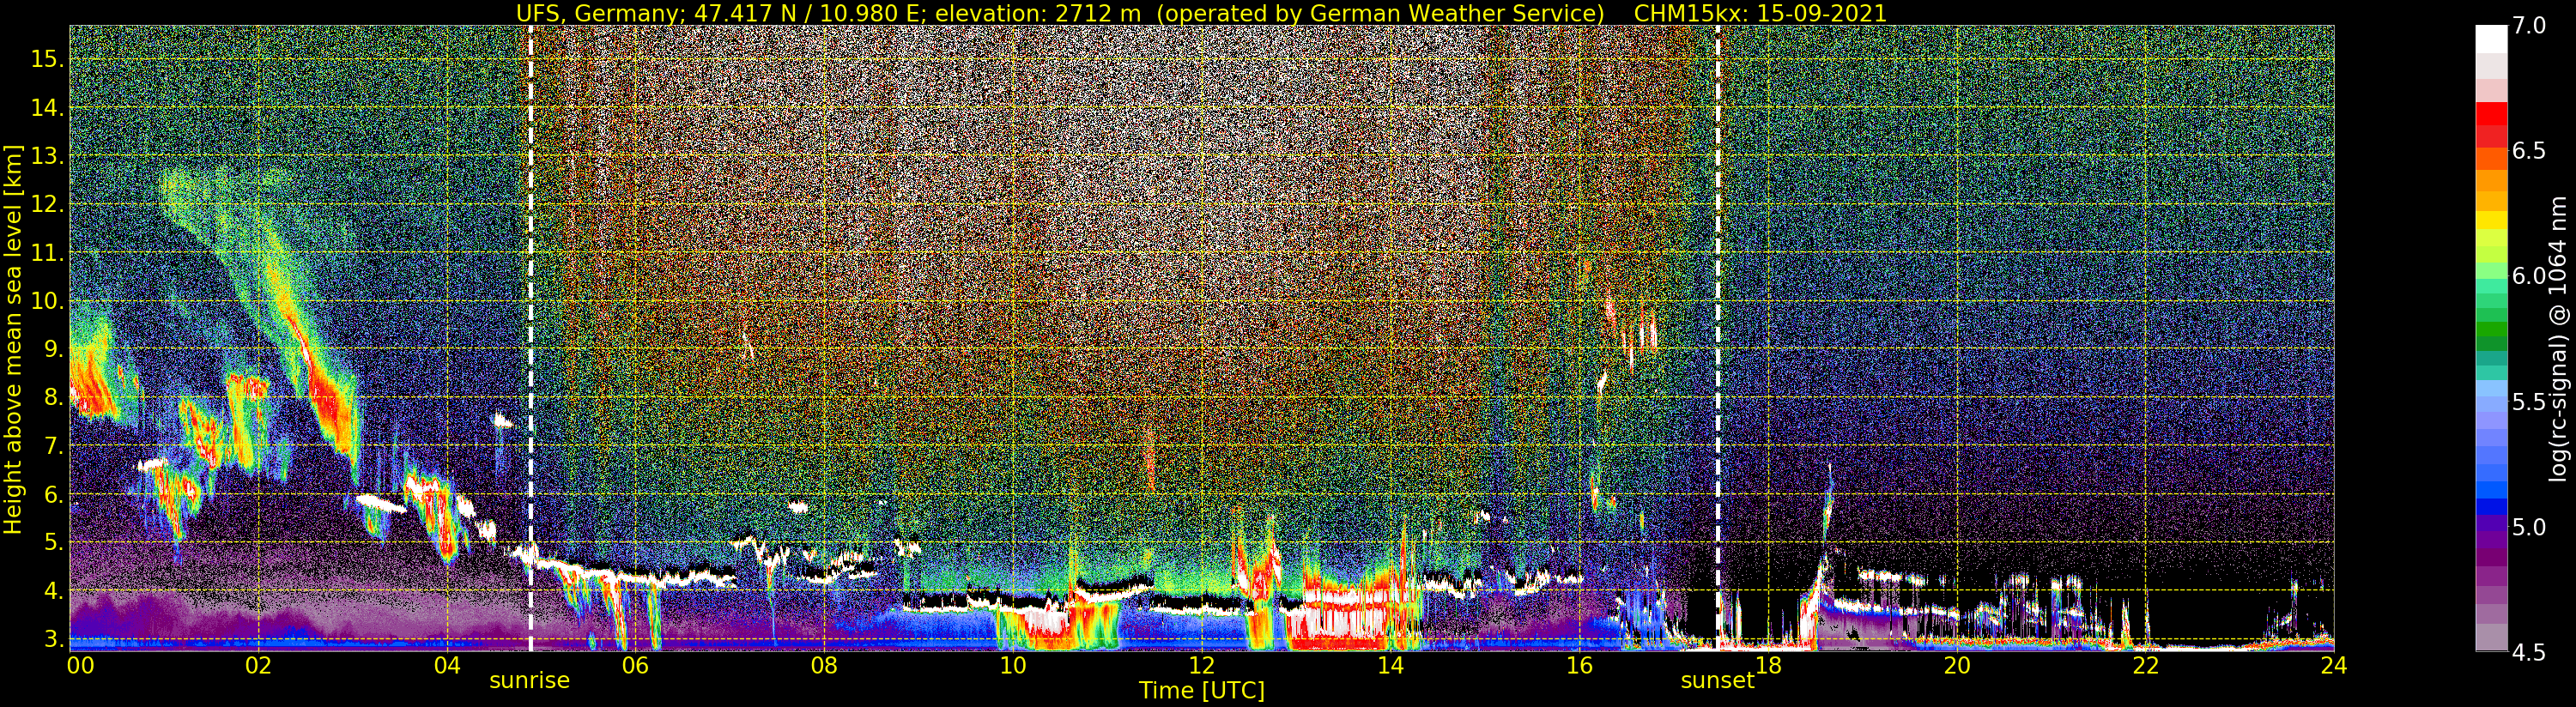This screenshot has height=707, width=2576.
Task: Click the '04' time axis tick label
Action: click(447, 665)
